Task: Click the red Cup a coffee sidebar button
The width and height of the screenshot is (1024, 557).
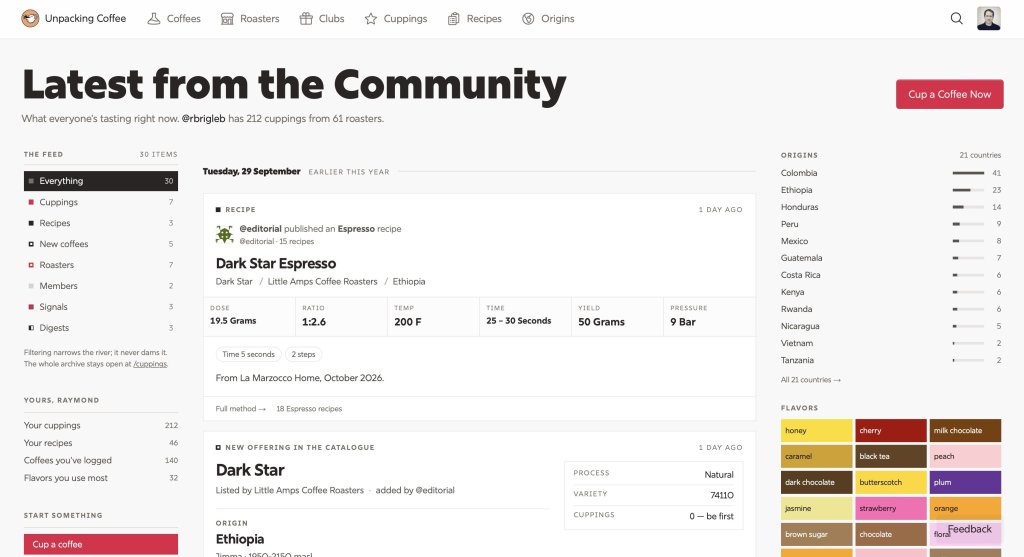Action: coord(101,544)
